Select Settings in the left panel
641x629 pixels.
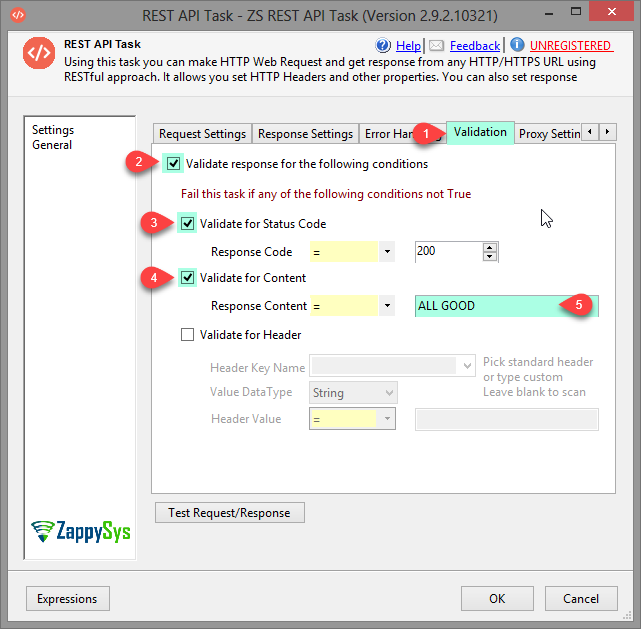tap(53, 130)
